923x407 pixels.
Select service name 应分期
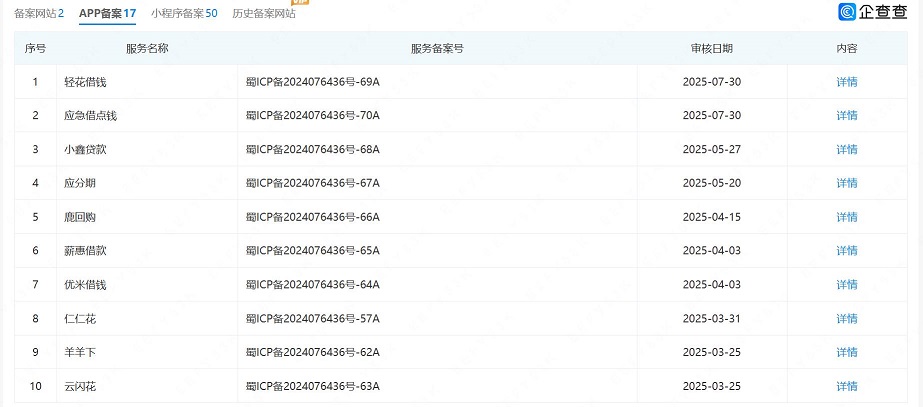click(x=80, y=183)
